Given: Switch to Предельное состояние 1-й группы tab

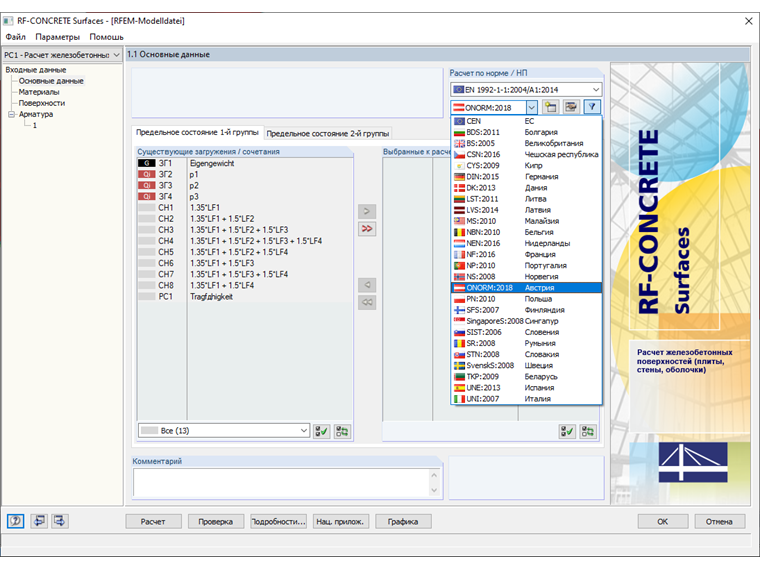Looking at the screenshot, I should coord(197,132).
